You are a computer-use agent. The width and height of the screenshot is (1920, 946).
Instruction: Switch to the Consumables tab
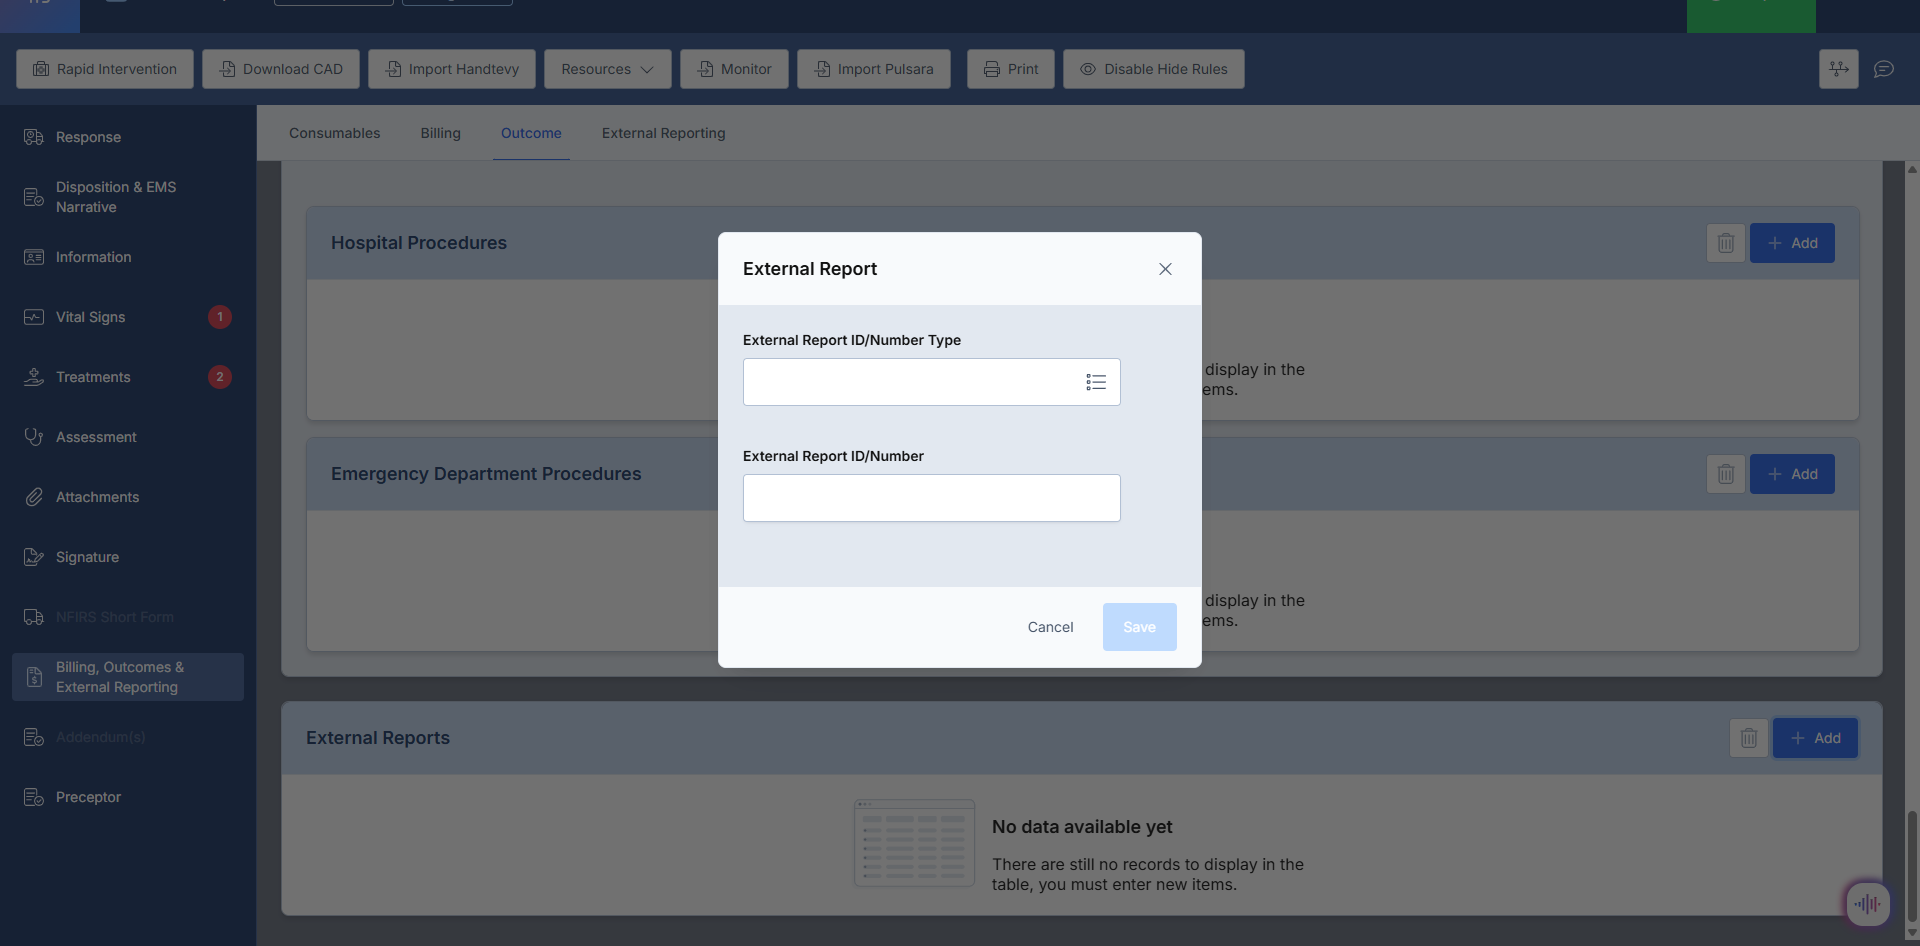click(x=334, y=133)
